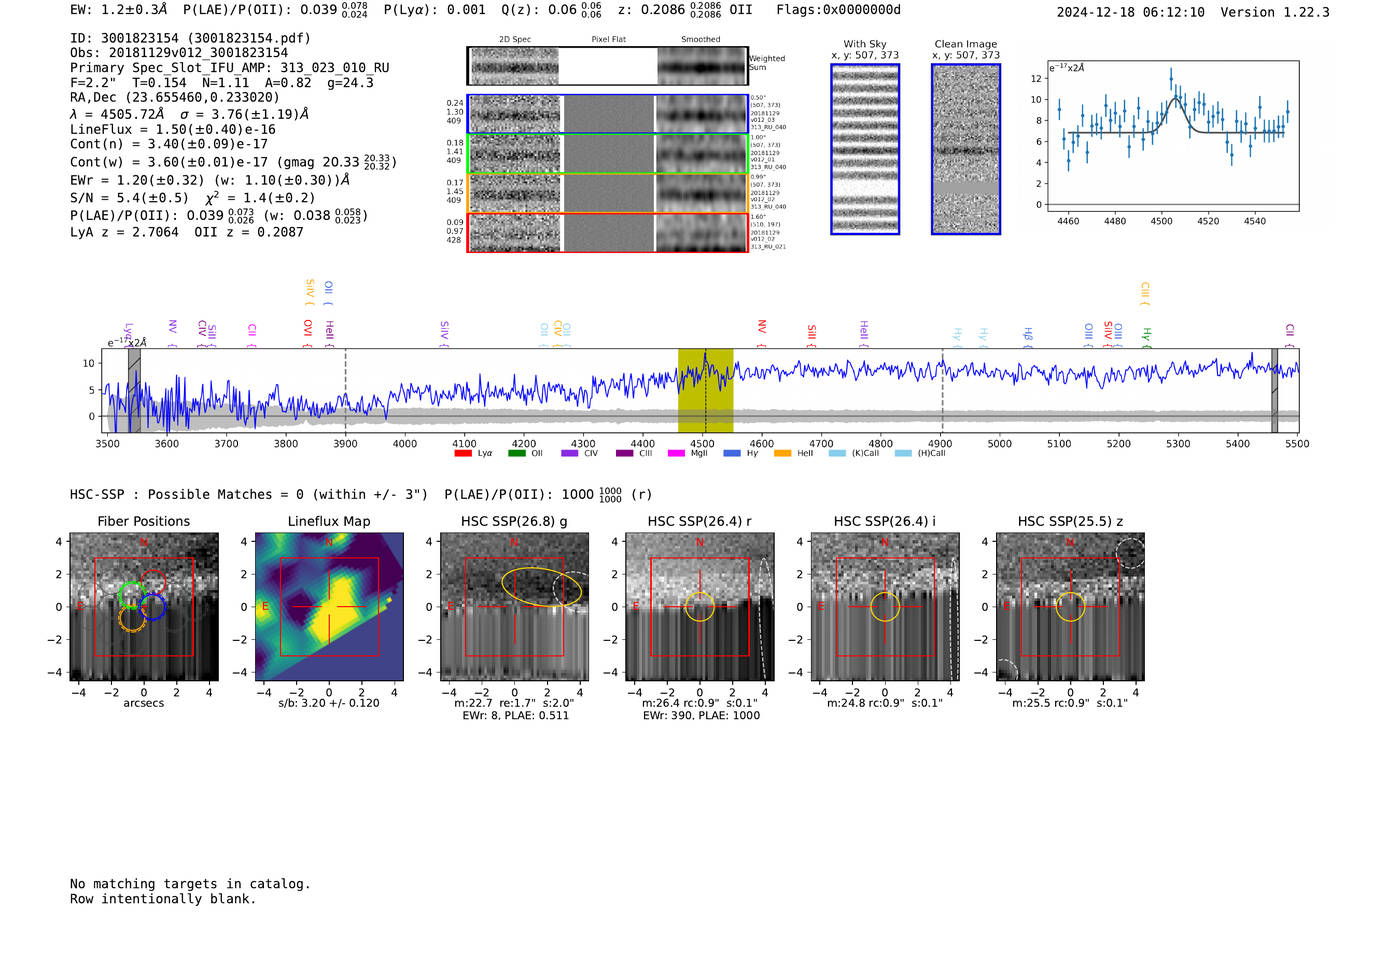Open the With Sky cutout image
This screenshot has width=1400, height=953.
865,149
